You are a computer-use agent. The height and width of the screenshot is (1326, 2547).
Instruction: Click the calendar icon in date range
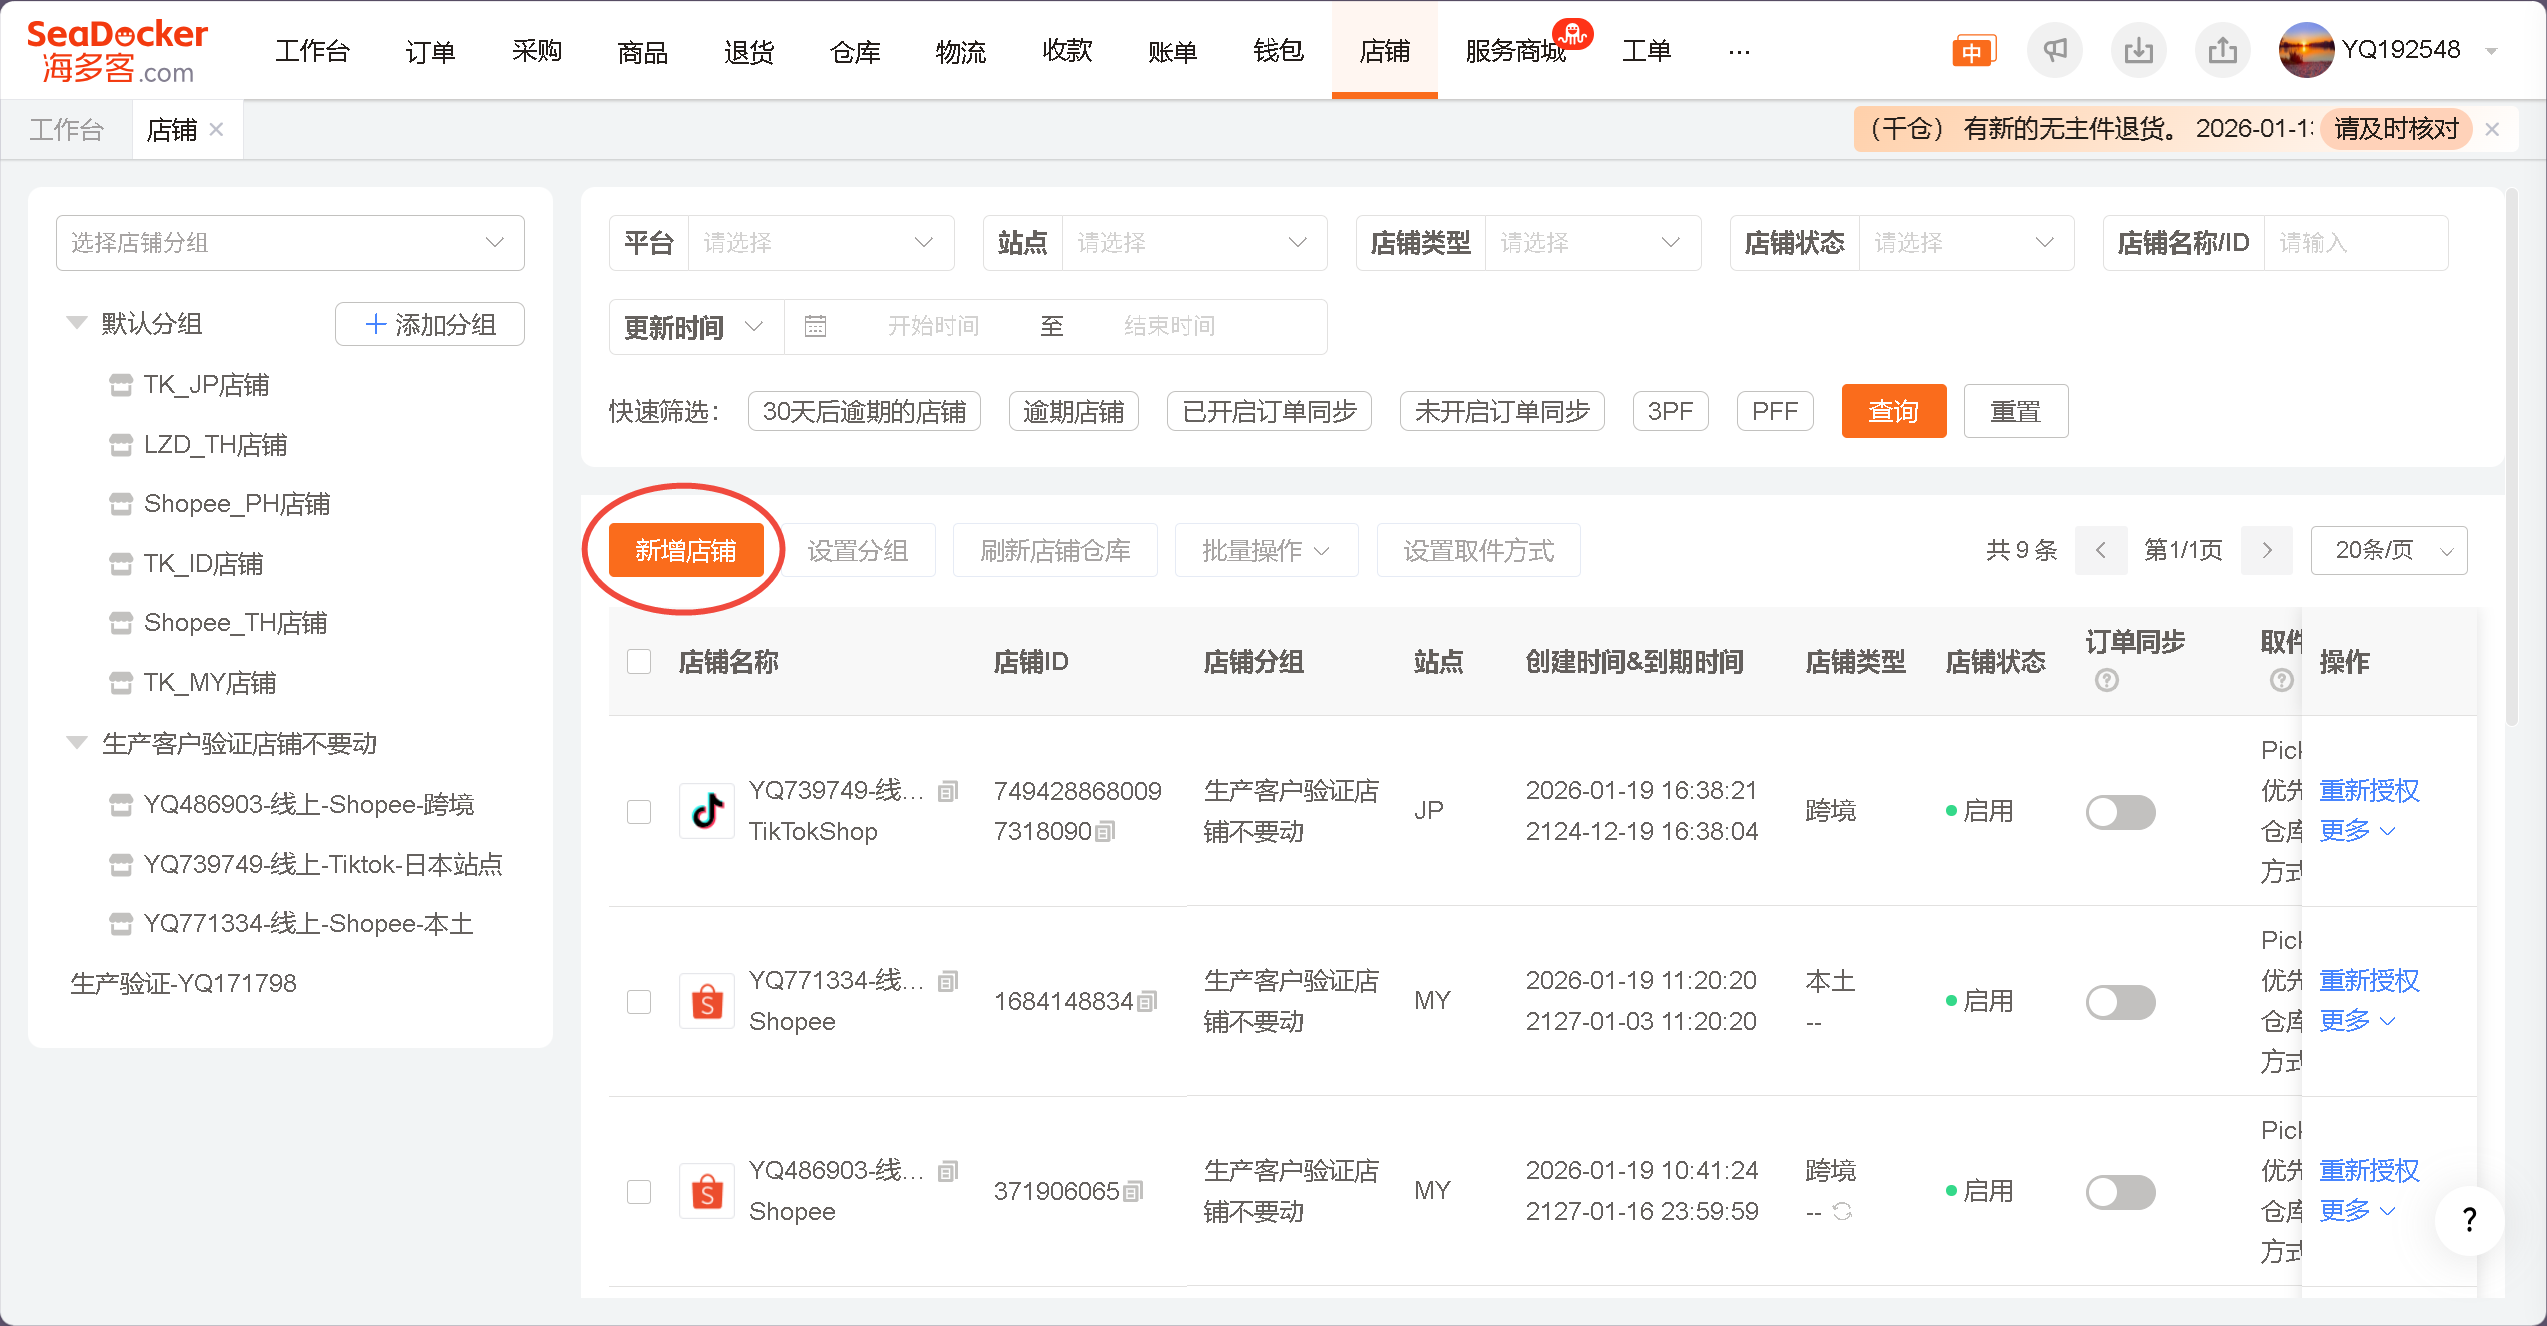(x=815, y=326)
